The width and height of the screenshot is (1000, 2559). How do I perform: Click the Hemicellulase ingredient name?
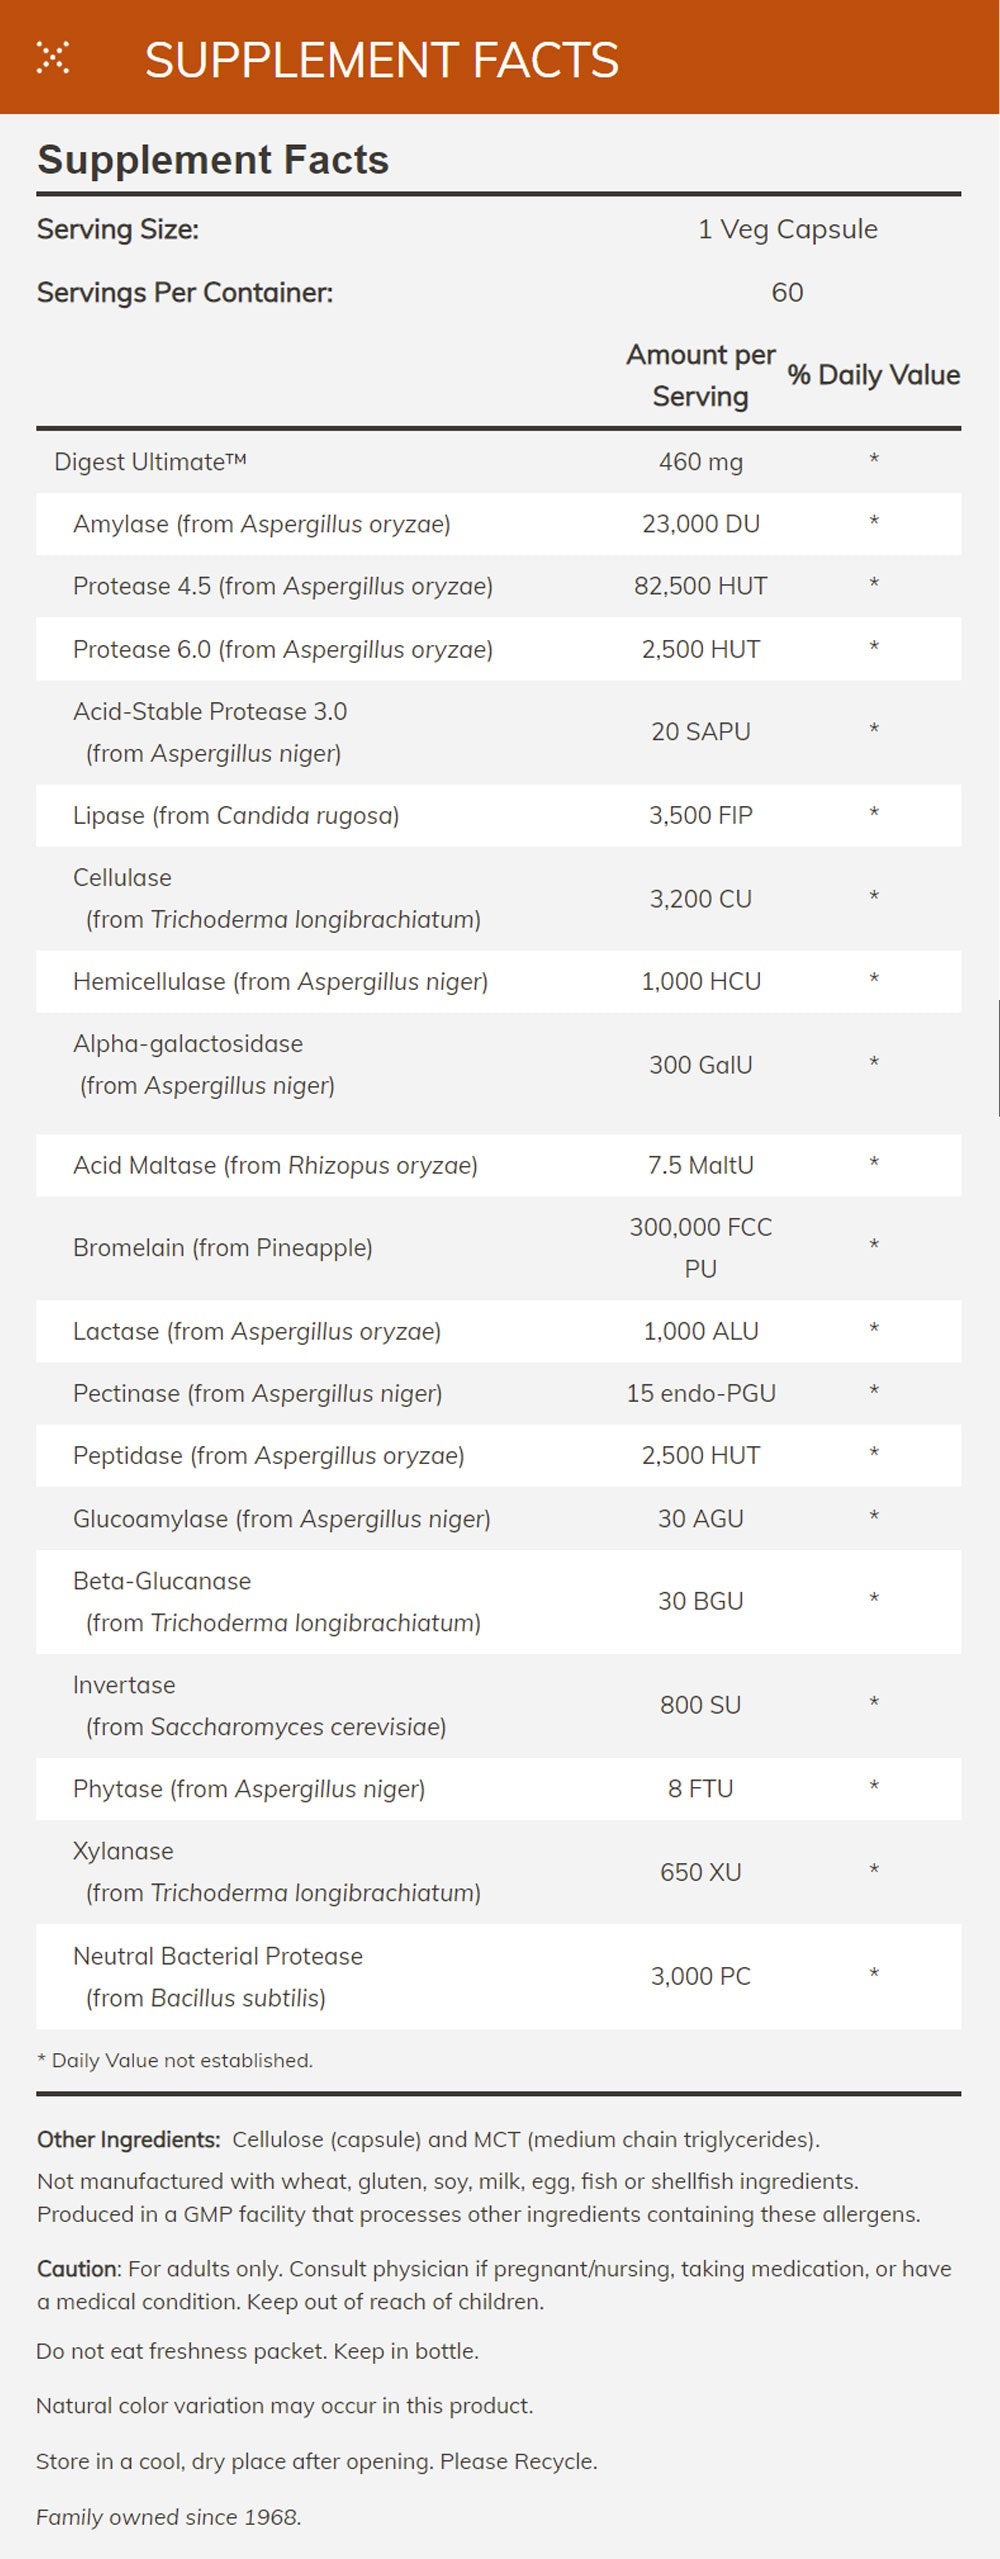[x=280, y=981]
